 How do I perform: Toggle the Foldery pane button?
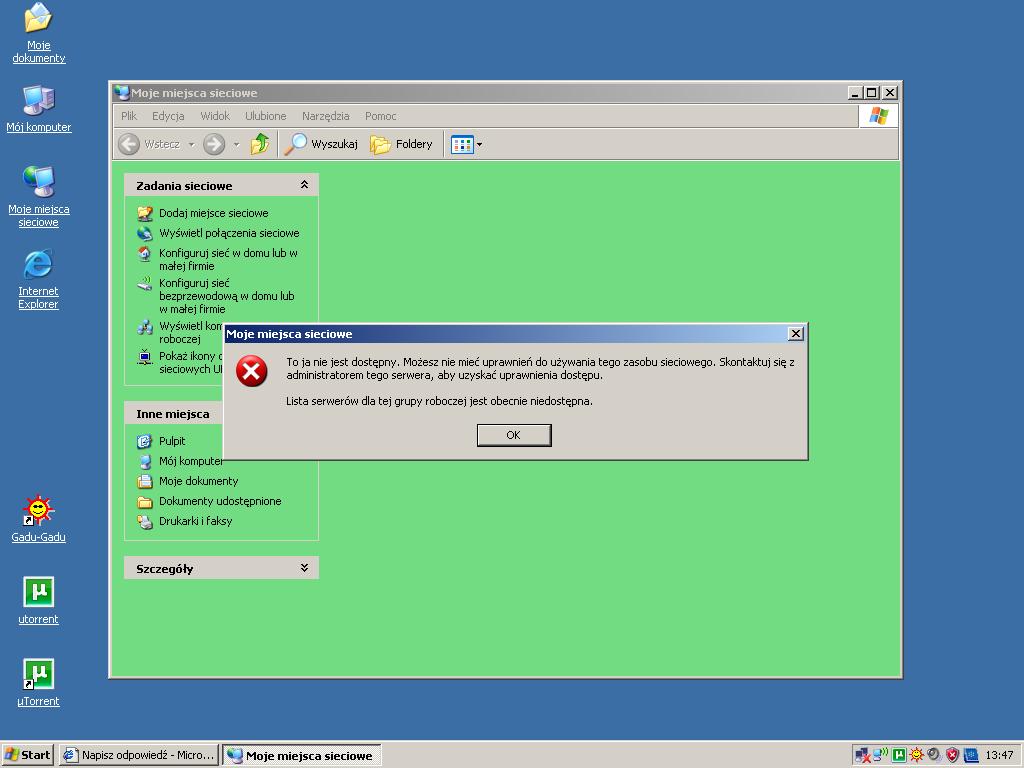click(401, 144)
